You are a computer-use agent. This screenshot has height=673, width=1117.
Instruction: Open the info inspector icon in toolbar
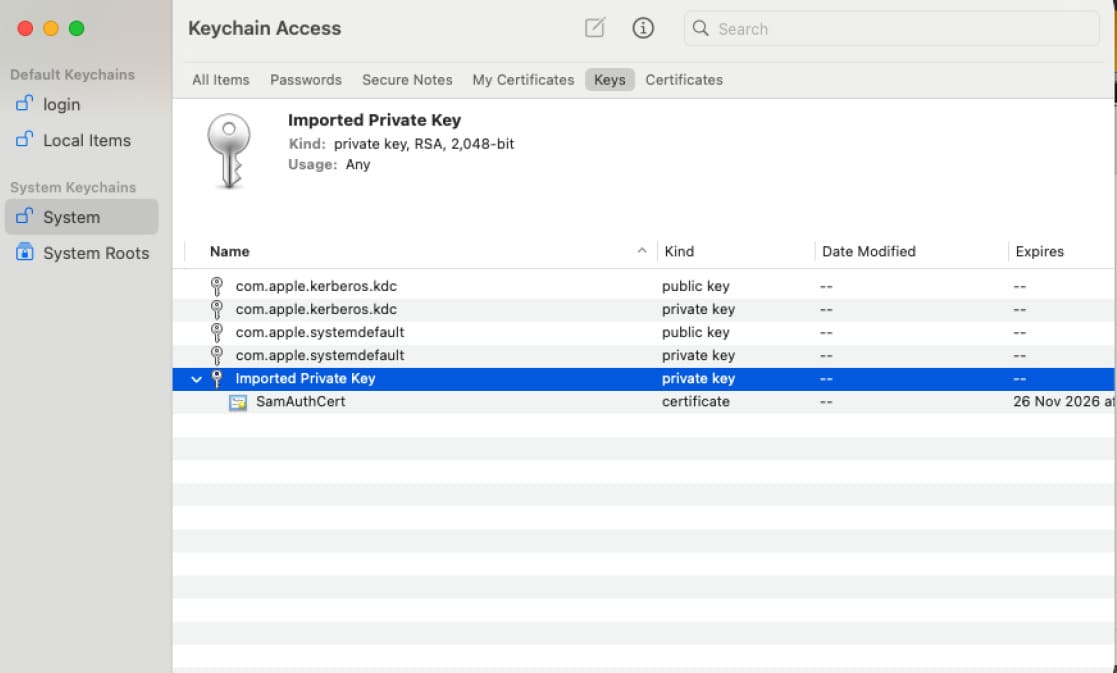(643, 29)
